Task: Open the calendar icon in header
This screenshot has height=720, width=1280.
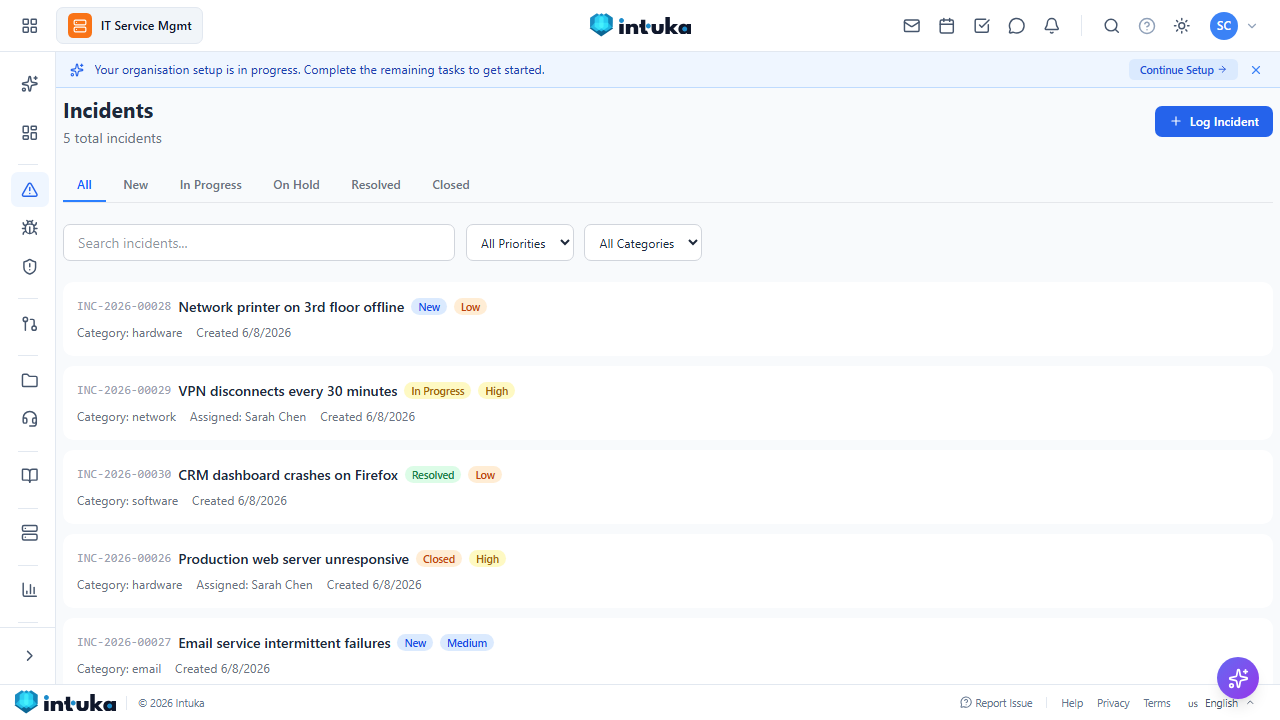Action: 947,26
